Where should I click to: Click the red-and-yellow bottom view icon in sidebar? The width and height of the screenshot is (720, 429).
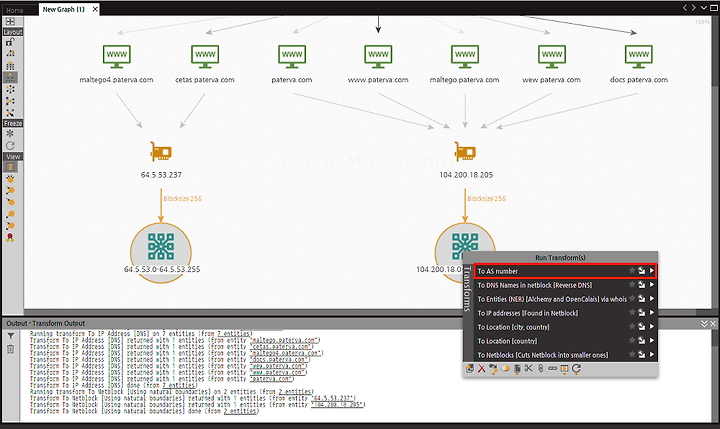click(10, 237)
